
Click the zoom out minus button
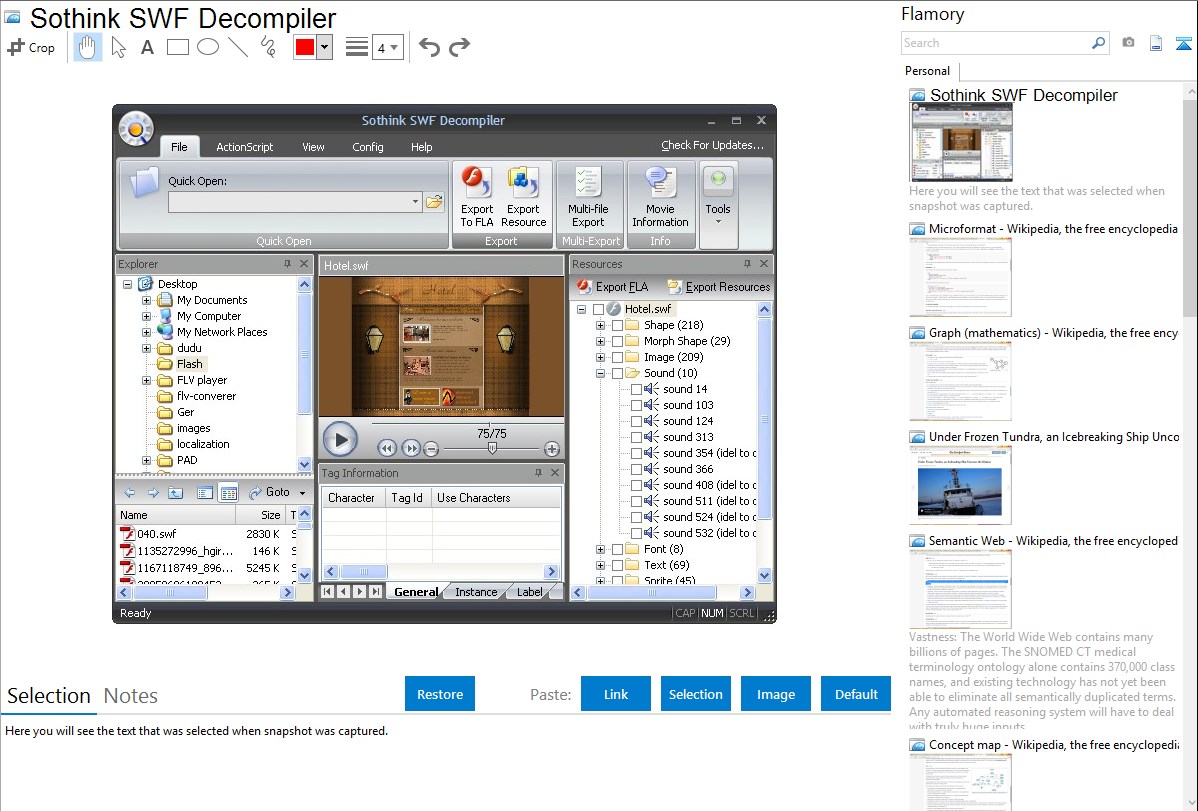click(x=431, y=449)
